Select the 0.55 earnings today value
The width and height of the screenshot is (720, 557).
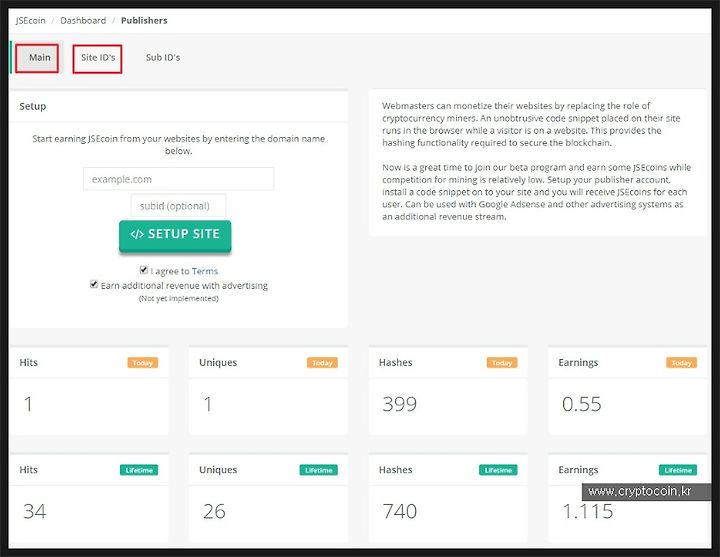pyautogui.click(x=581, y=404)
